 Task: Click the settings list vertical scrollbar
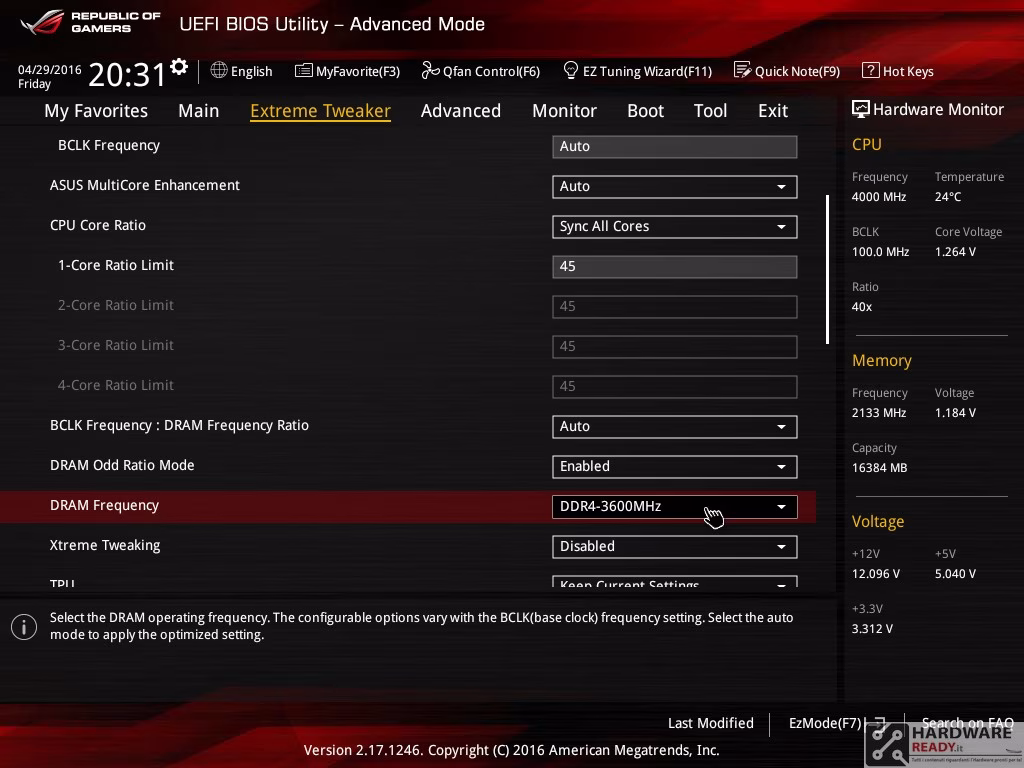click(827, 269)
